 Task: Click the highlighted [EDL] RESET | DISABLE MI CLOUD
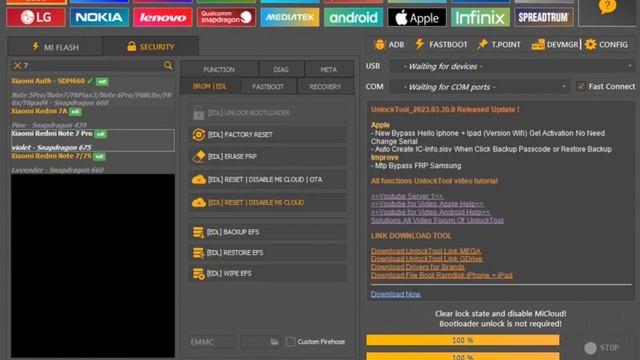(x=267, y=202)
